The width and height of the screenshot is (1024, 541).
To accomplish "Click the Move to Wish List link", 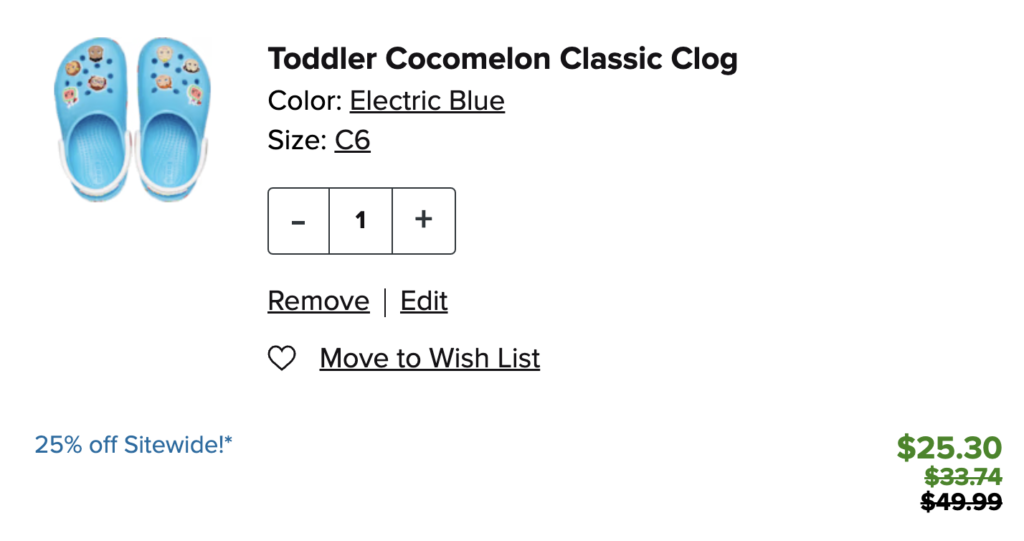I will [x=430, y=358].
